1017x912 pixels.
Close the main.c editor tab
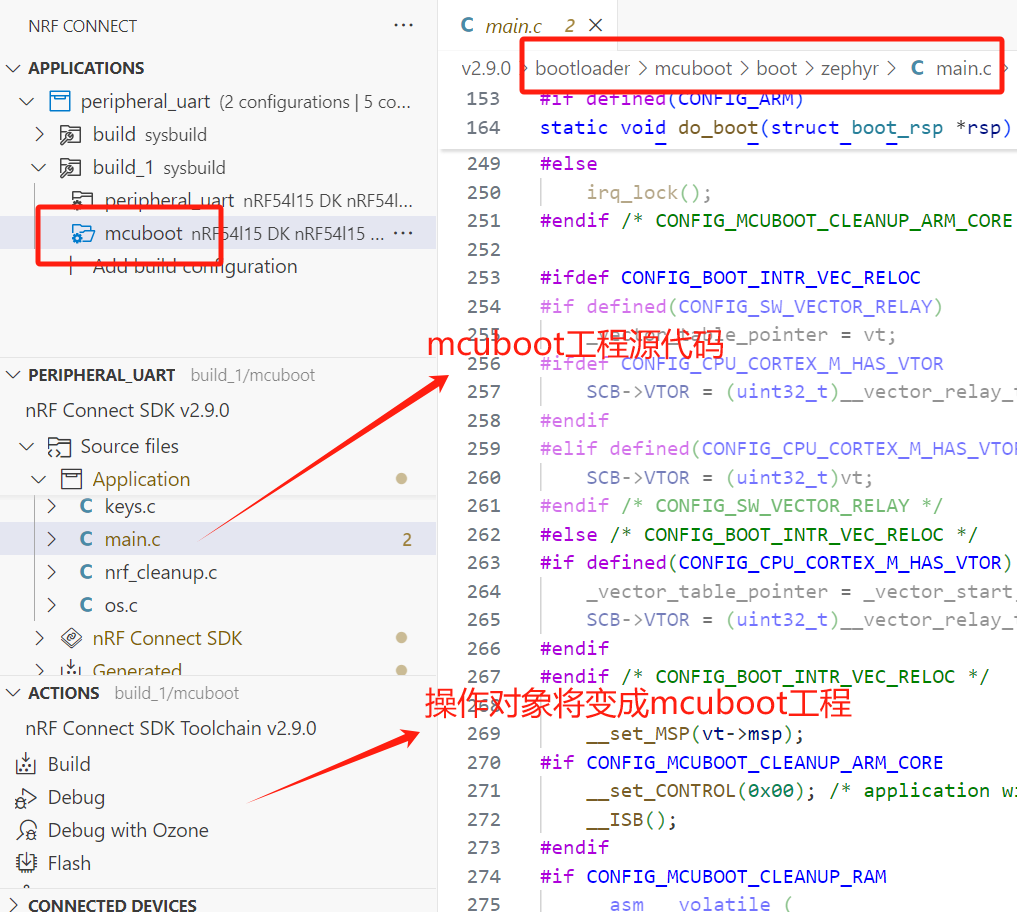(x=595, y=25)
